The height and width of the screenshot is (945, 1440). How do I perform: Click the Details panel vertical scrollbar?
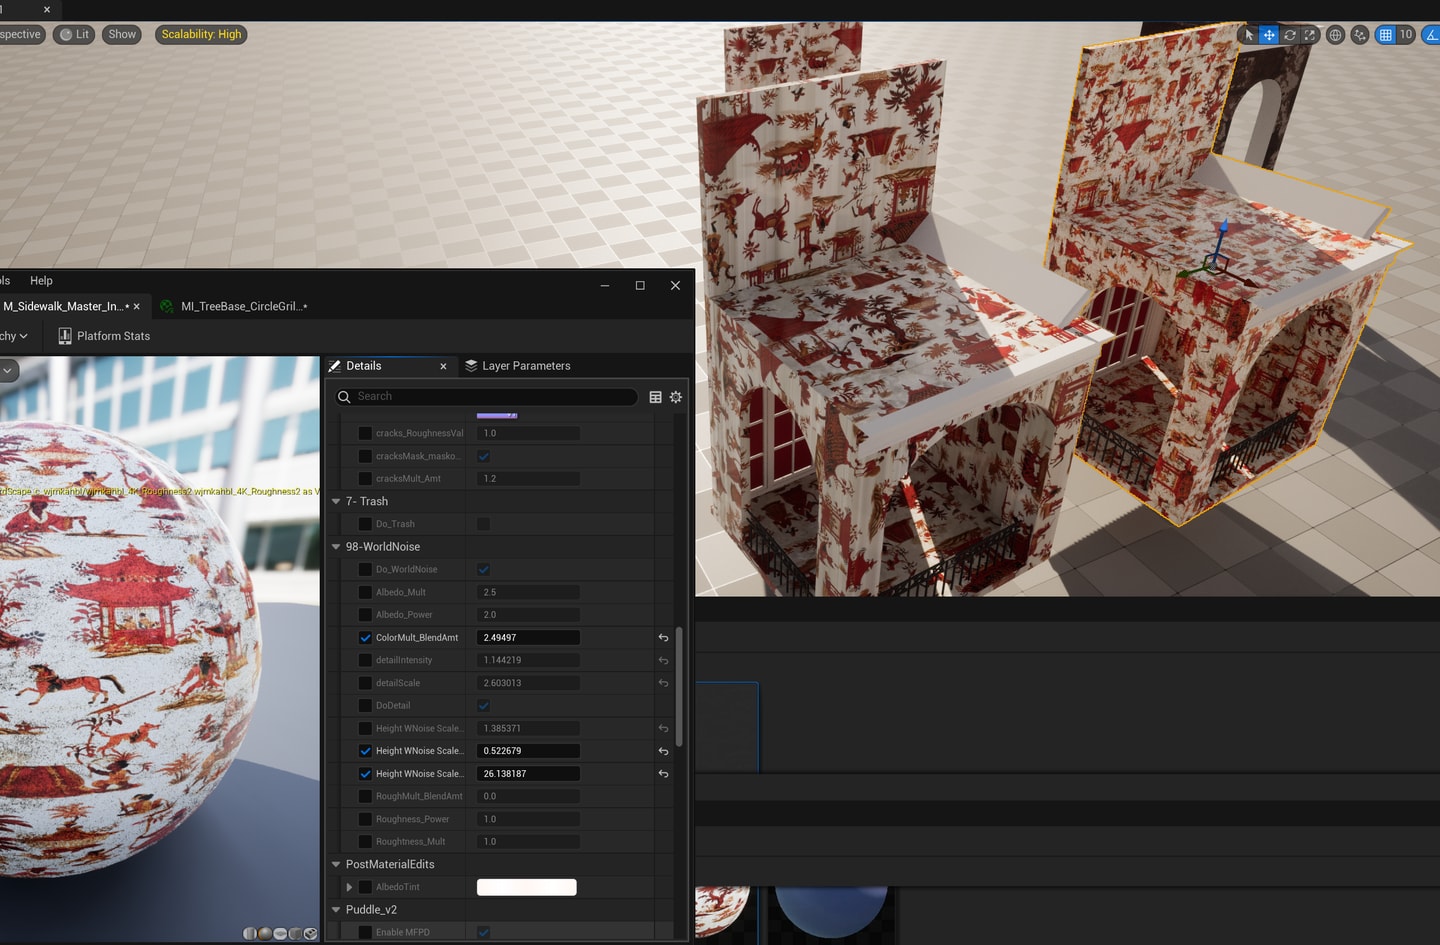pyautogui.click(x=680, y=686)
